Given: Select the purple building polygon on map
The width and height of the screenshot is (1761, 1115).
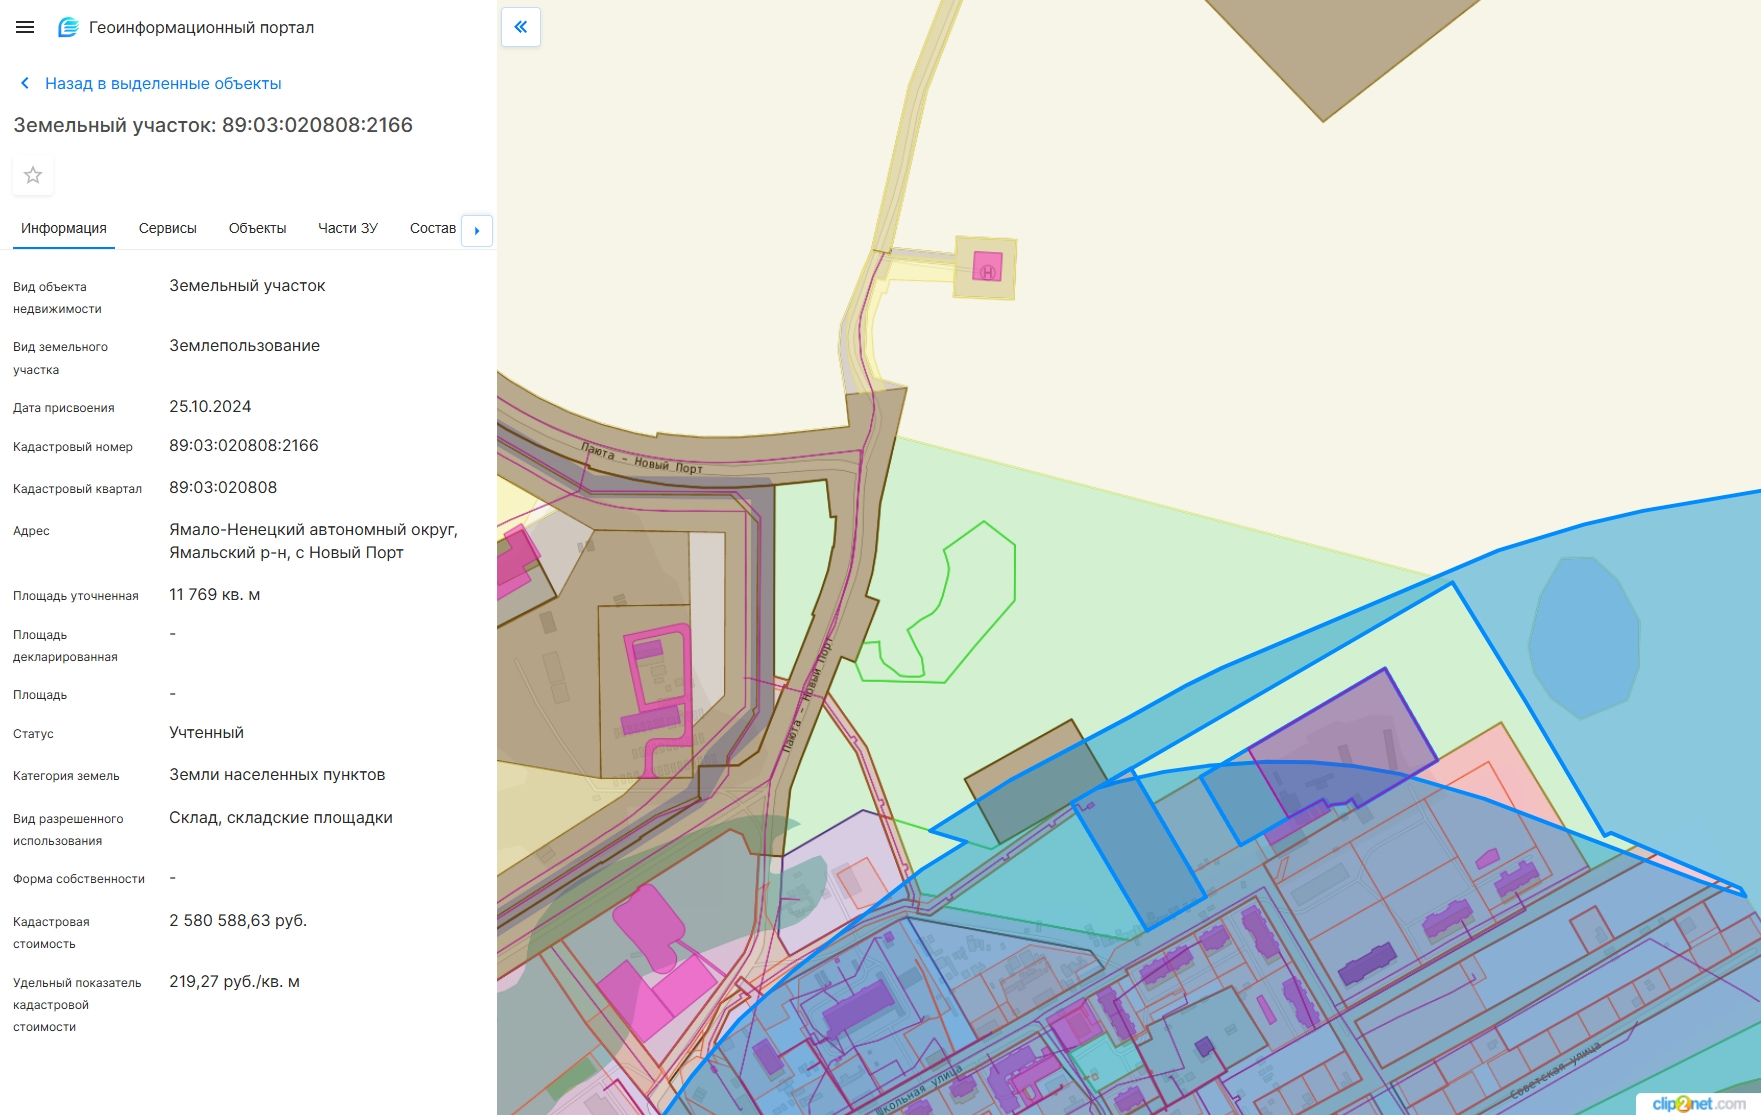Looking at the screenshot, I should point(1340,745).
